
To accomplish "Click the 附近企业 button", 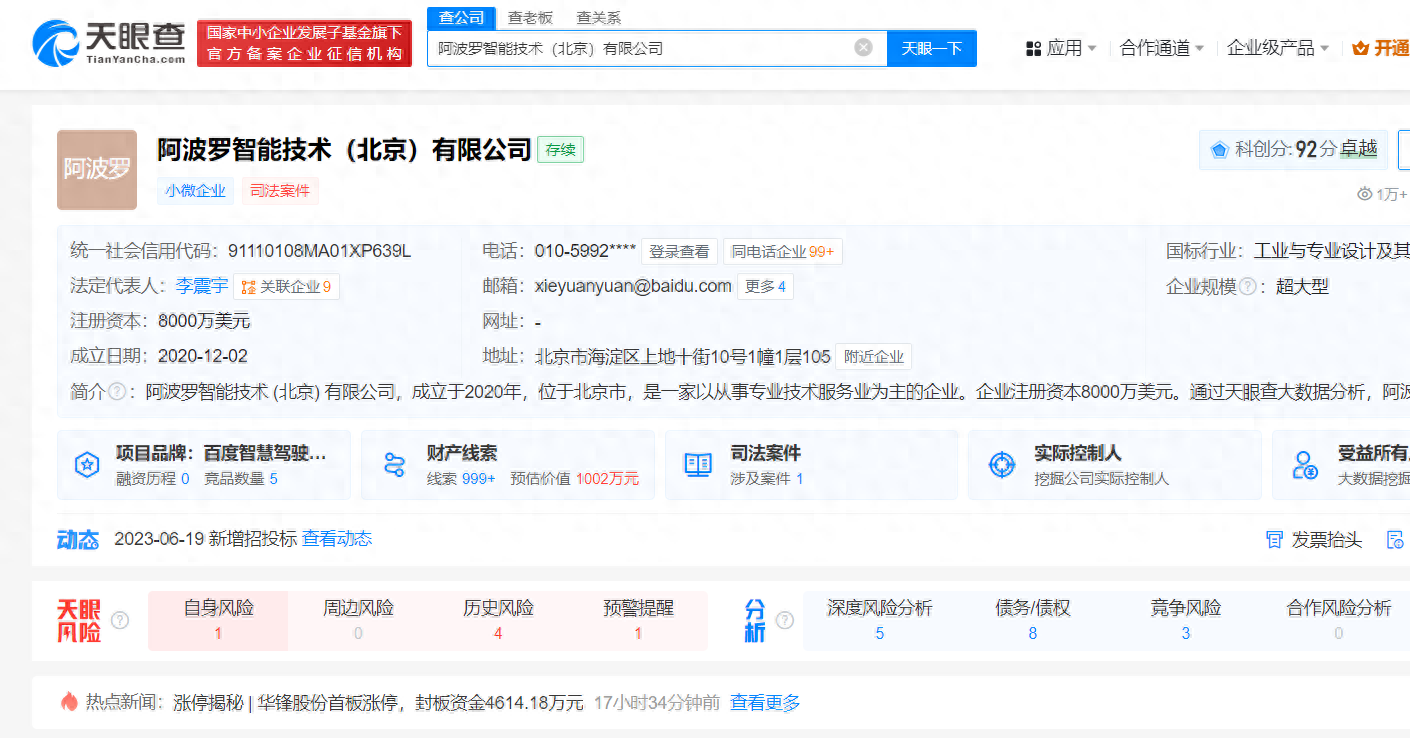I will point(873,357).
